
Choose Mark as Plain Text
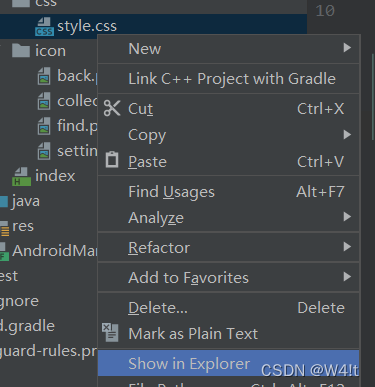[229, 334]
